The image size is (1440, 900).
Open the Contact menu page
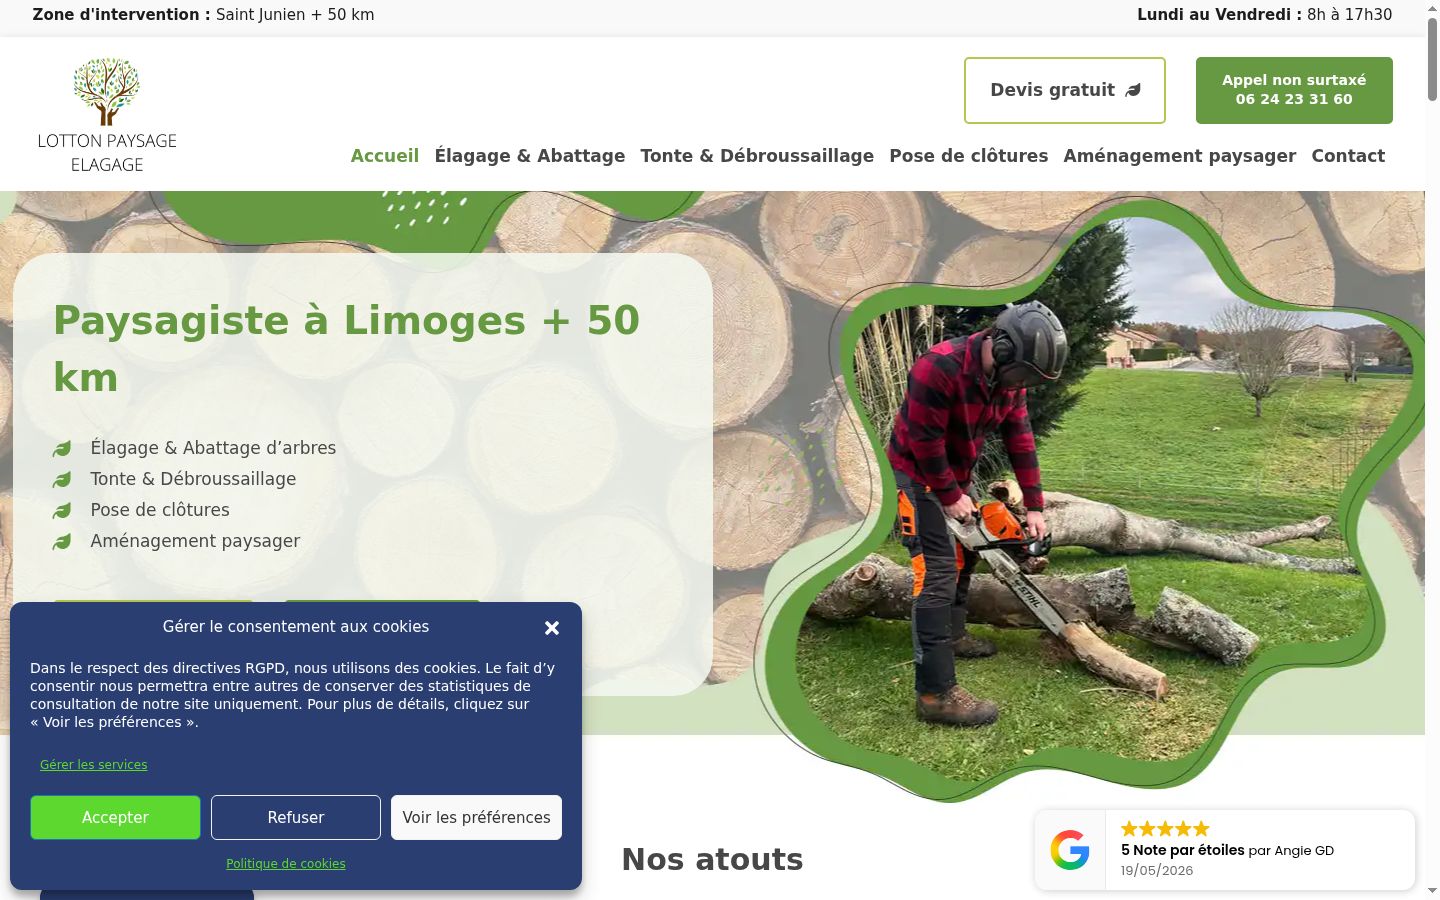coord(1348,156)
